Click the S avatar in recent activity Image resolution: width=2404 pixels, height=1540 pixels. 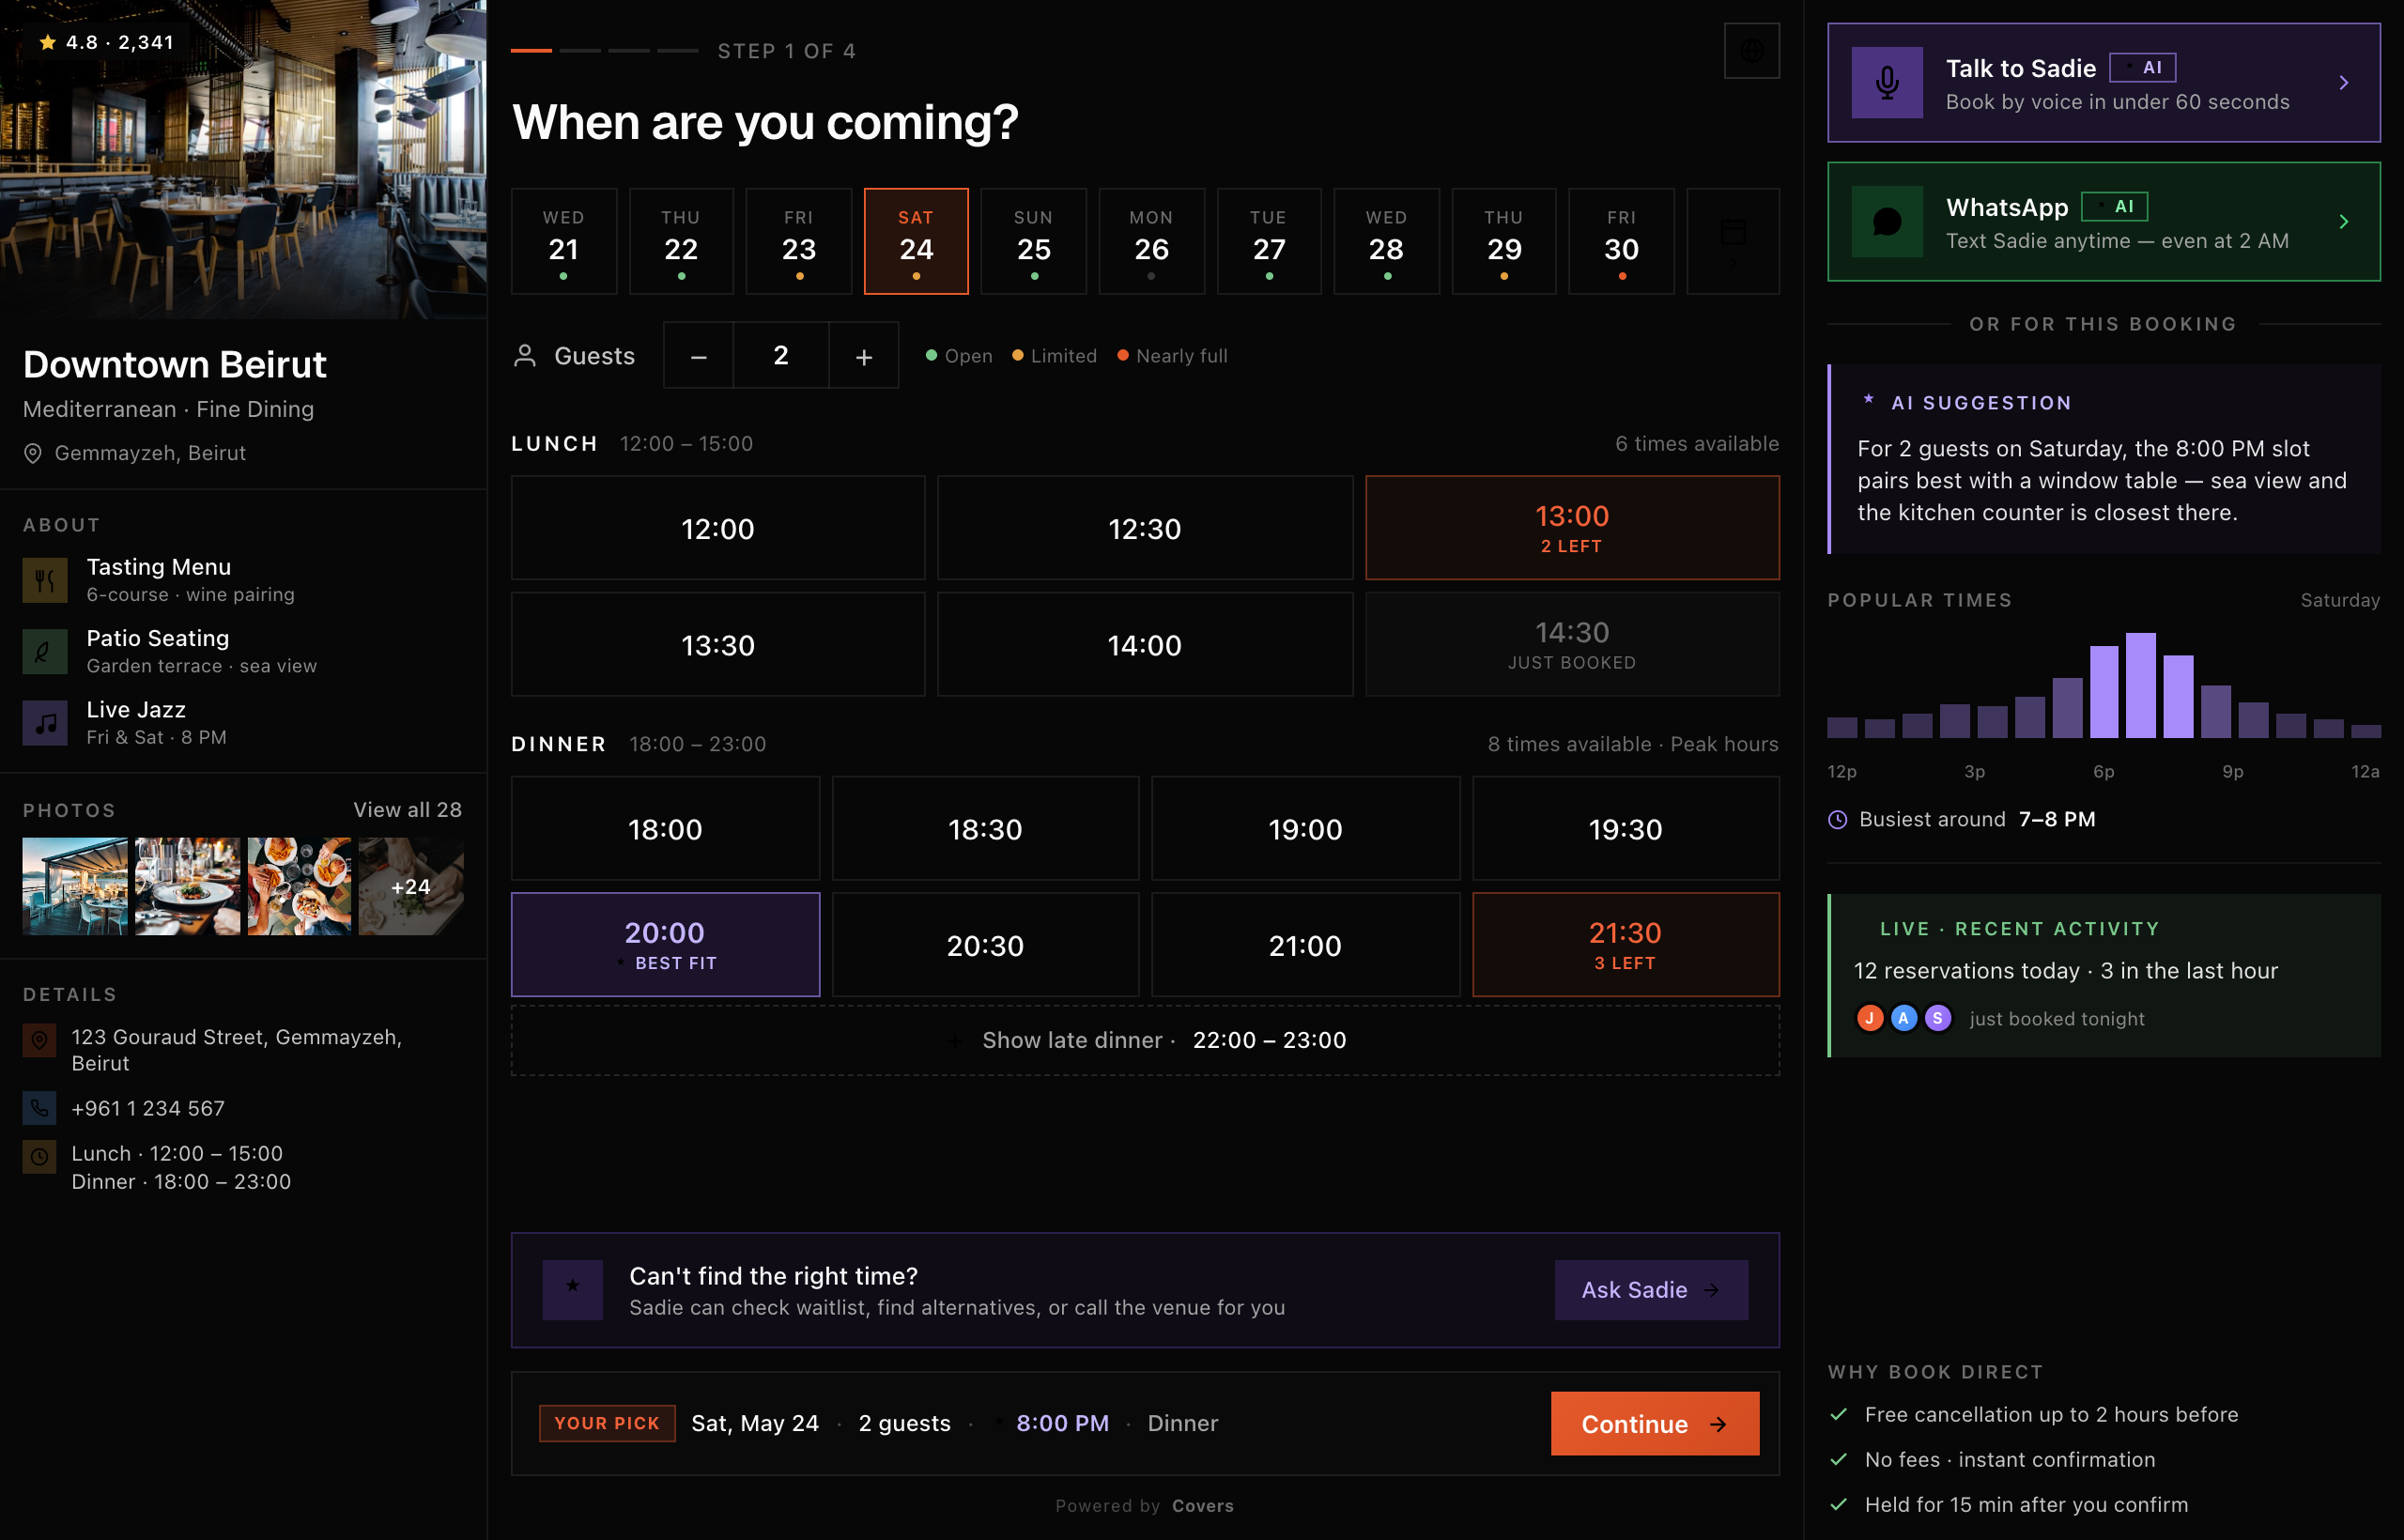1938,1018
